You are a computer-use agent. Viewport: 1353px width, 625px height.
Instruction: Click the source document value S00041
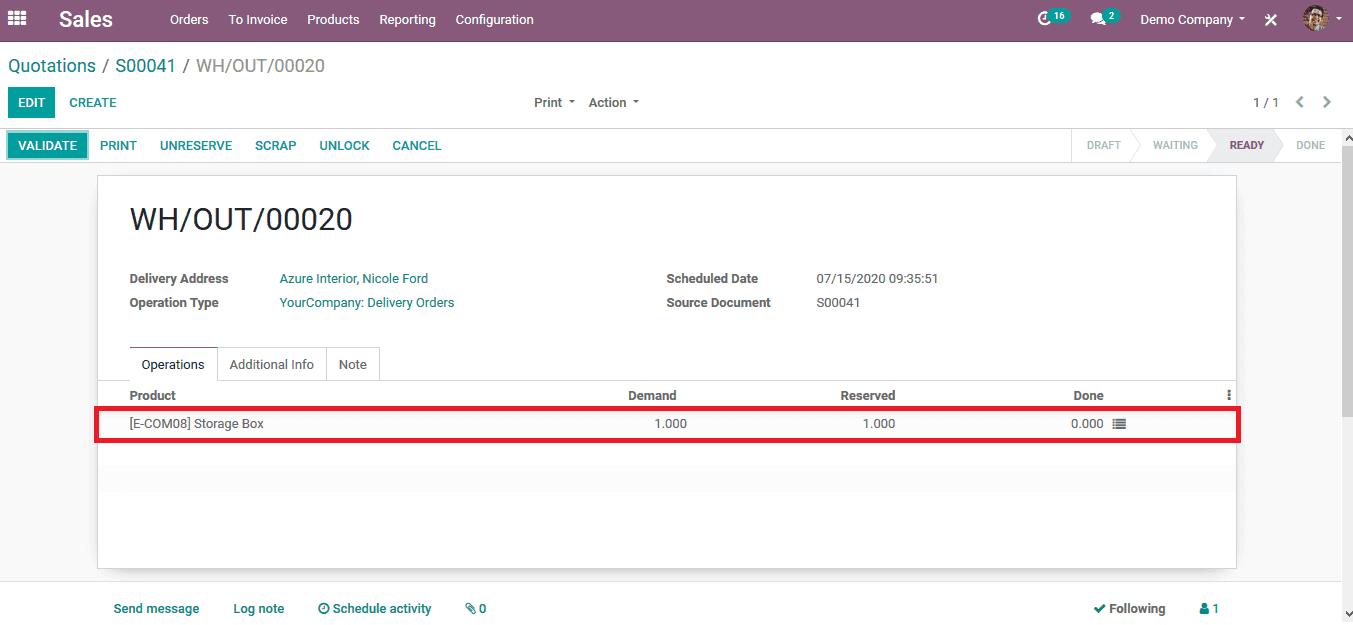[838, 303]
